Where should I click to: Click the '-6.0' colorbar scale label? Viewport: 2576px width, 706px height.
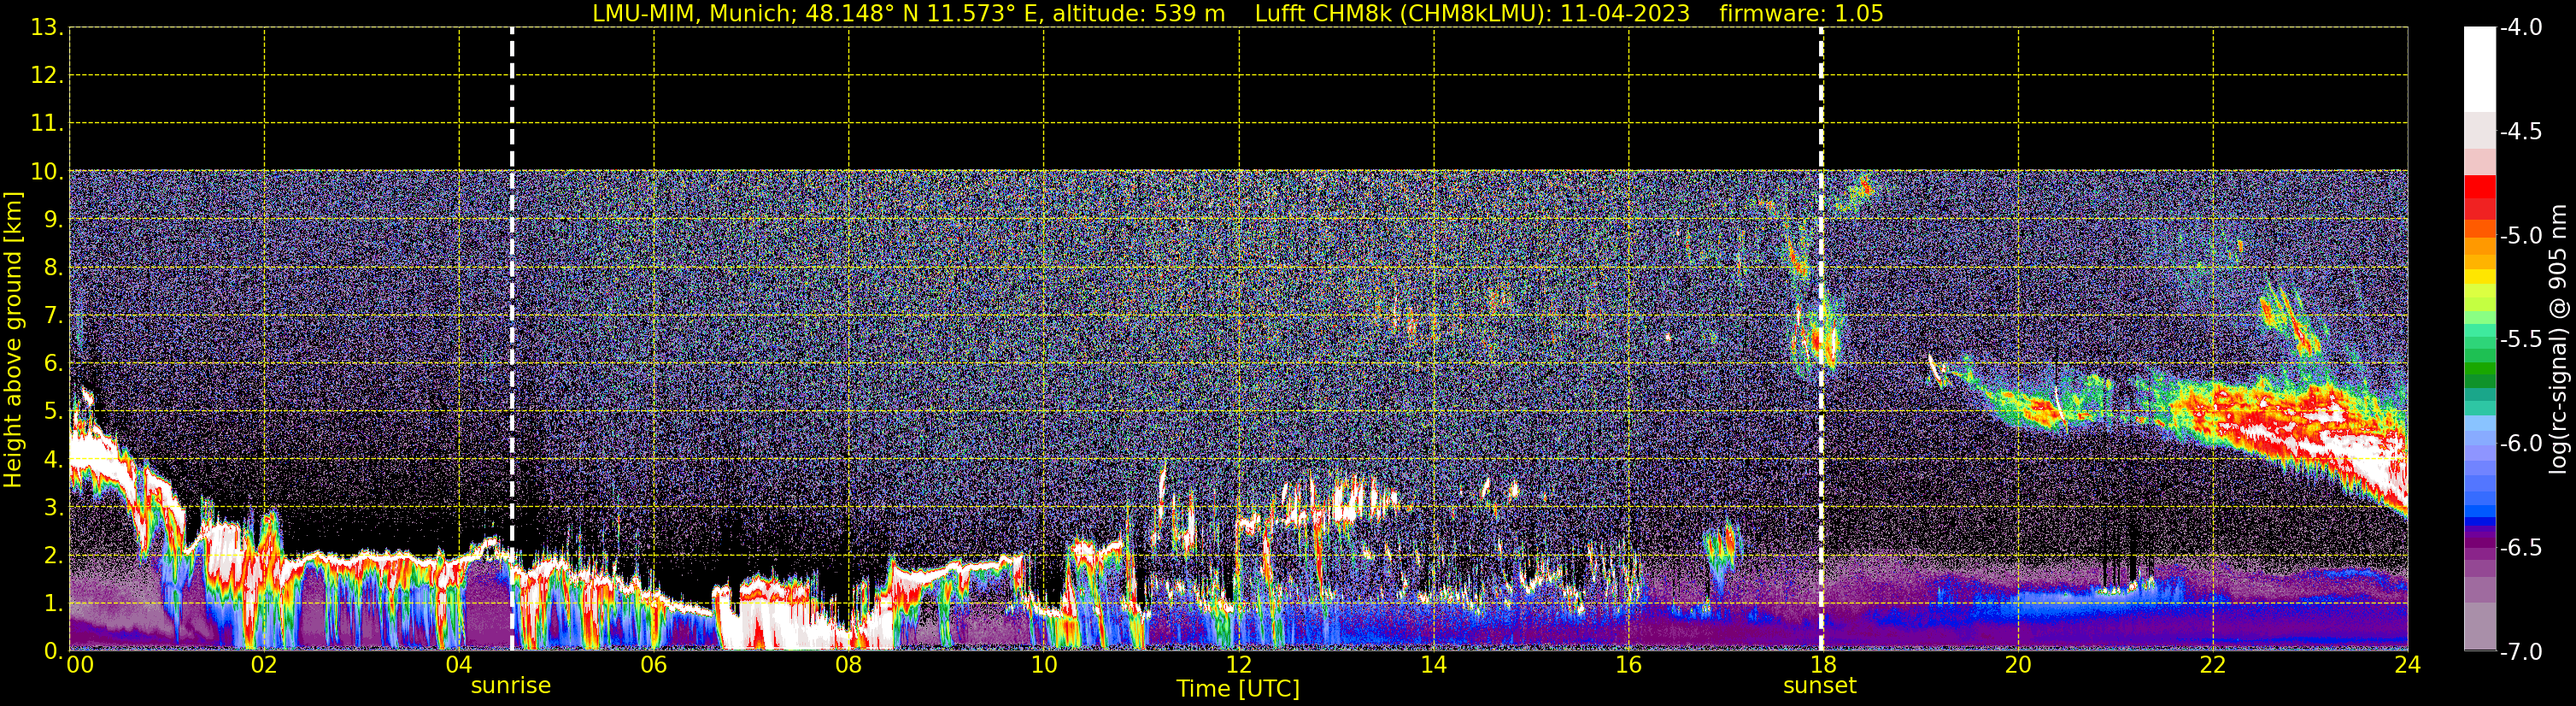point(2521,444)
